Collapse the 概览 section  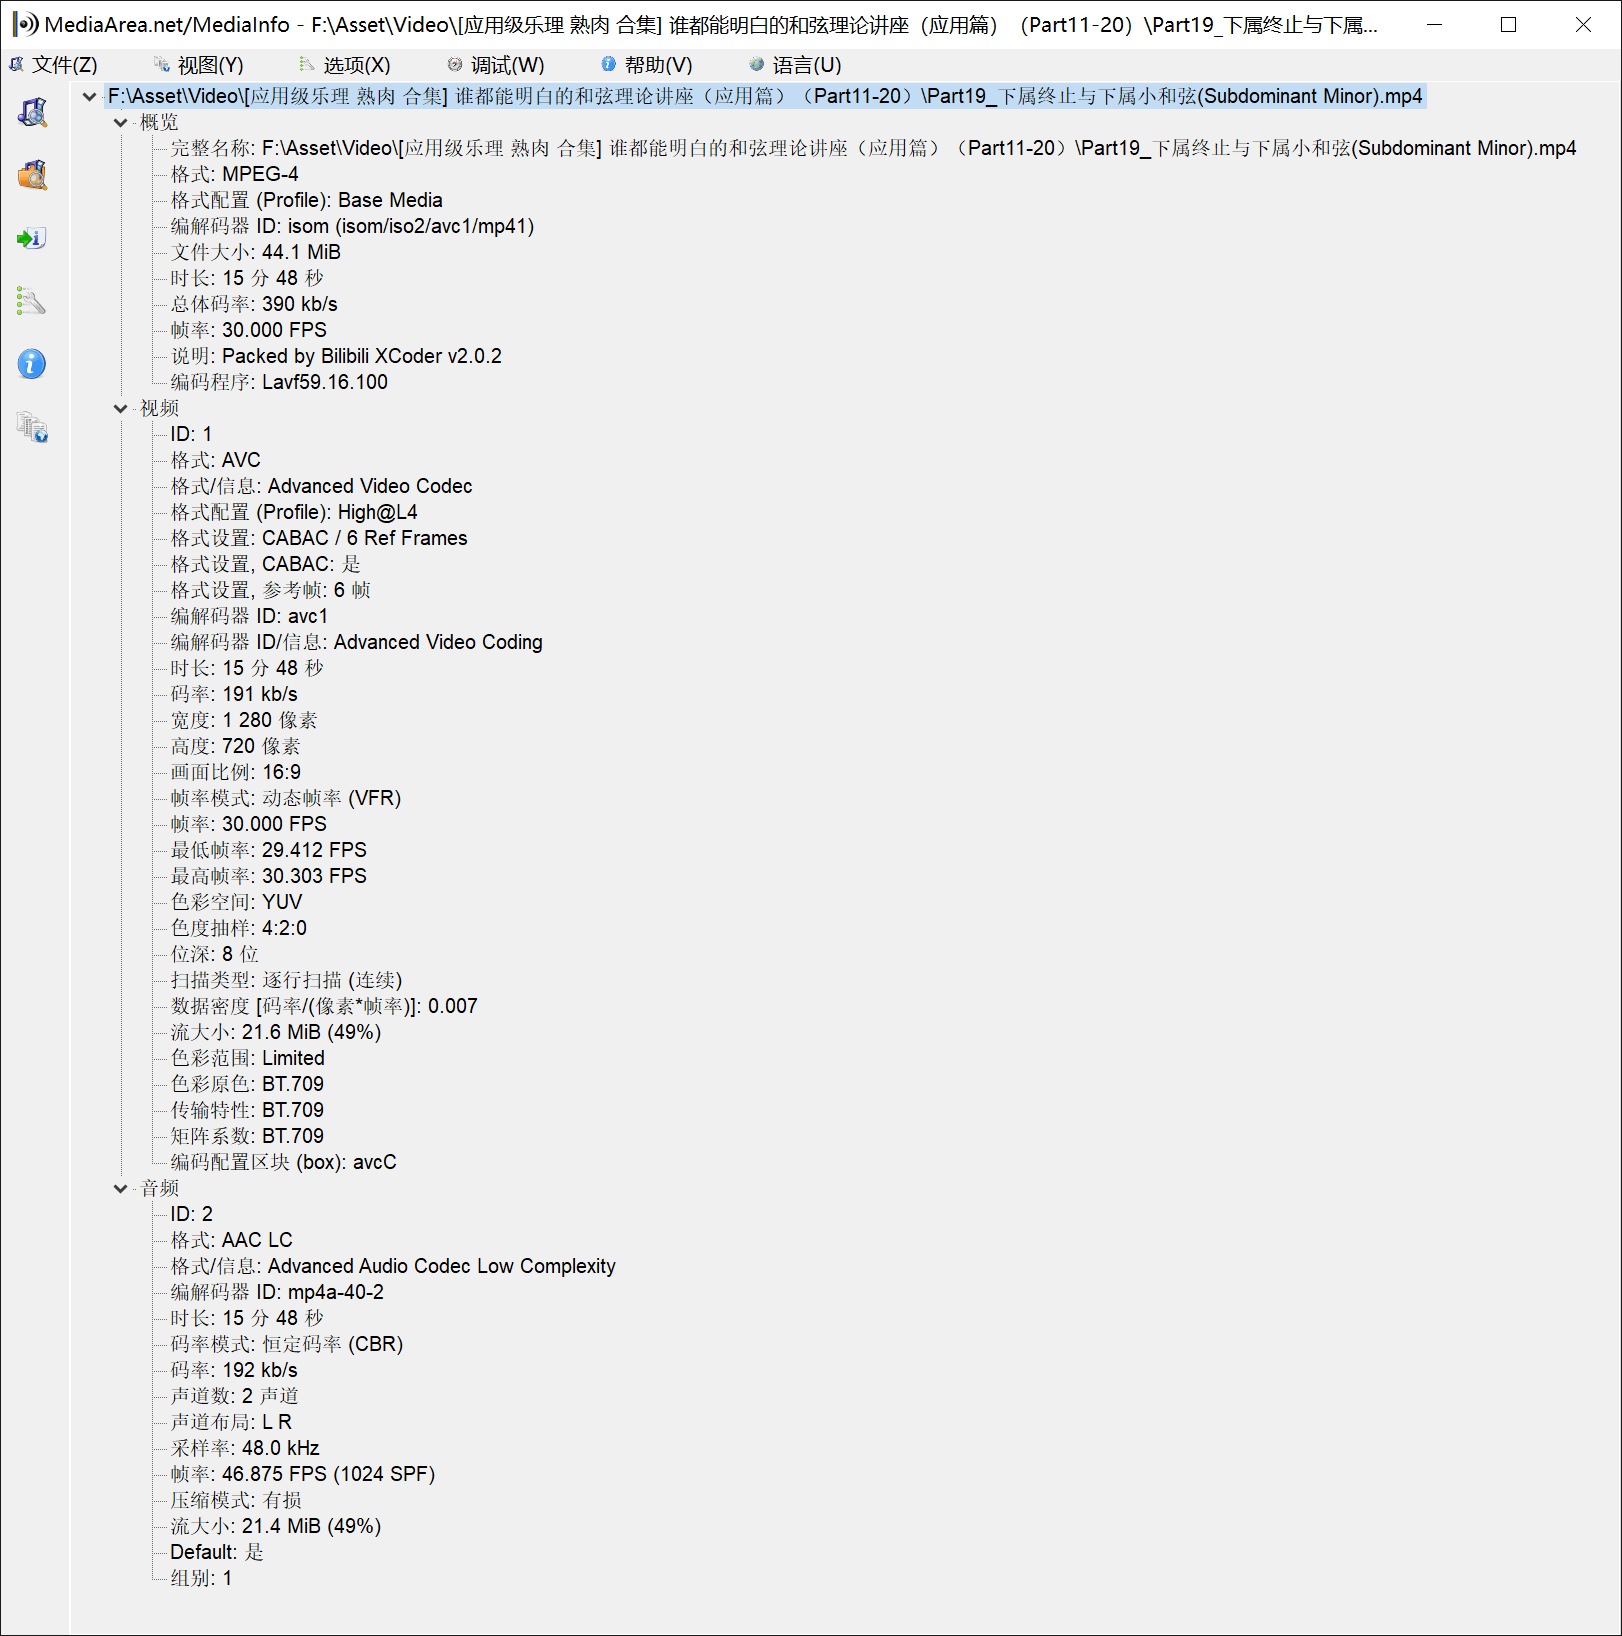(121, 123)
